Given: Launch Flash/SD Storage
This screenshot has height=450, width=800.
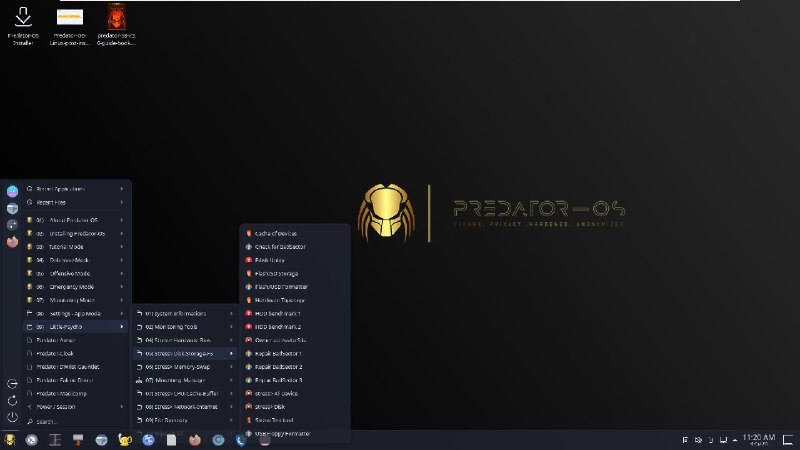Looking at the screenshot, I should (x=295, y=273).
